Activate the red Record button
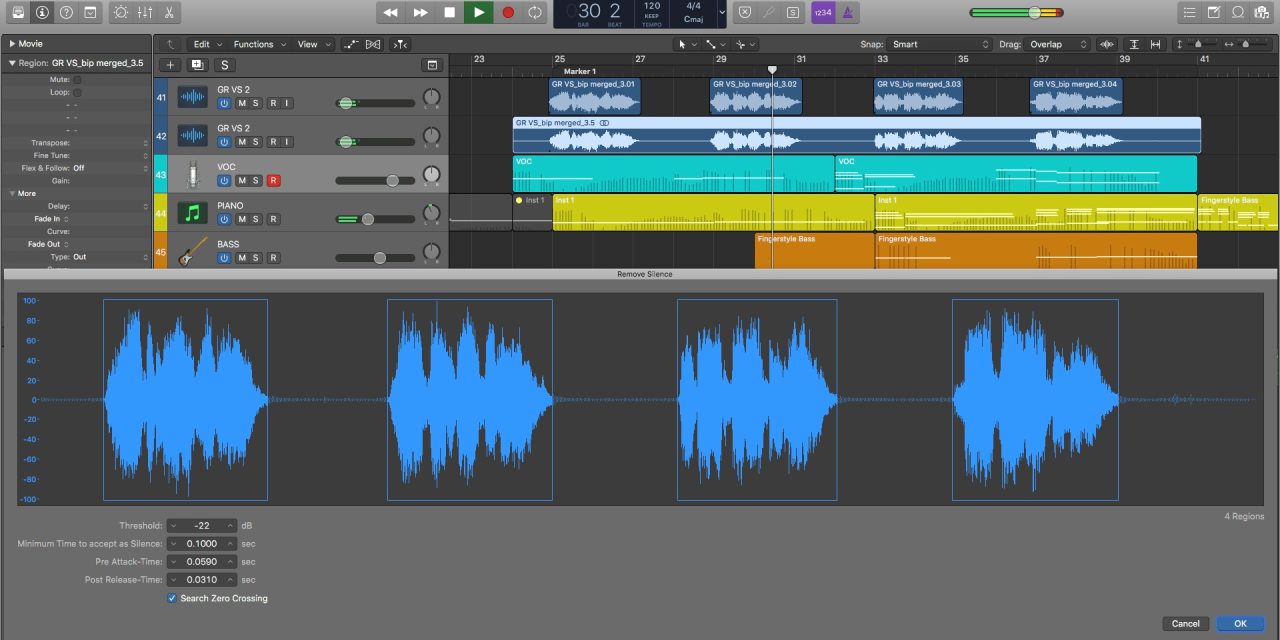 tap(507, 12)
